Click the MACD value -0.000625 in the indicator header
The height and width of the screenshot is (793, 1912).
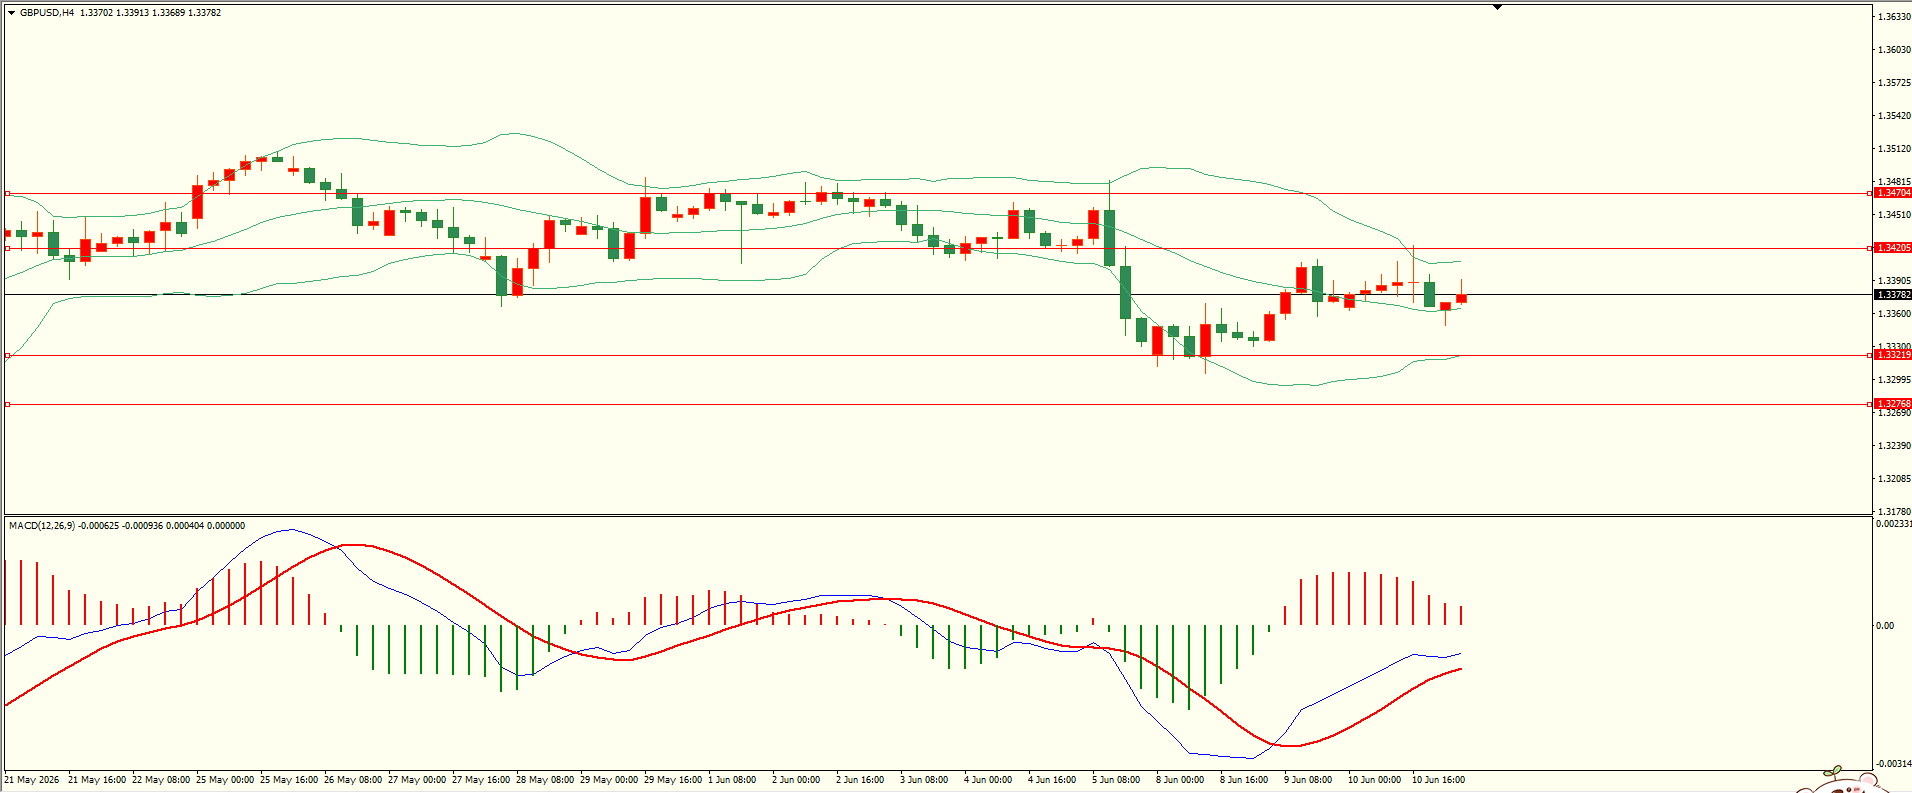98,526
